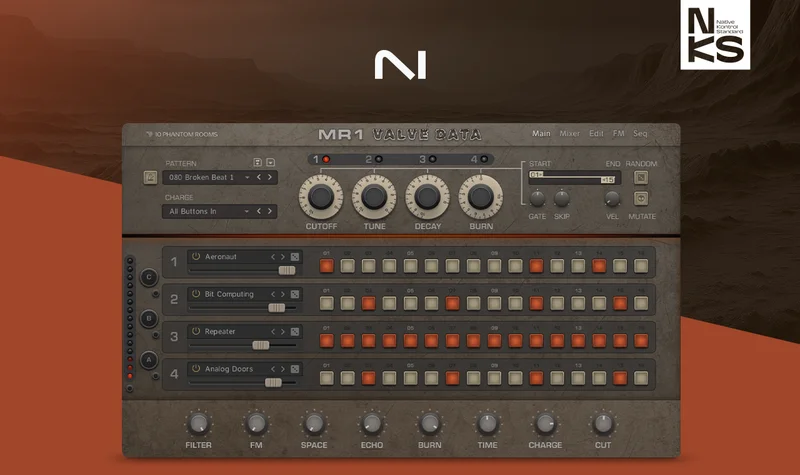Click the round C button
Screen dimensions: 800x475
[149, 277]
